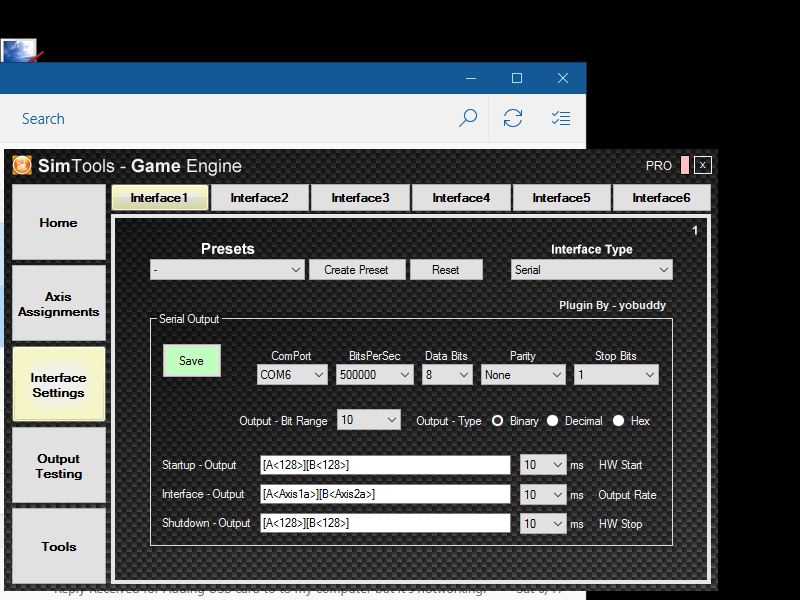Click the 'HW Stop' label
Viewport: 800px width, 600px height.
coord(620,523)
